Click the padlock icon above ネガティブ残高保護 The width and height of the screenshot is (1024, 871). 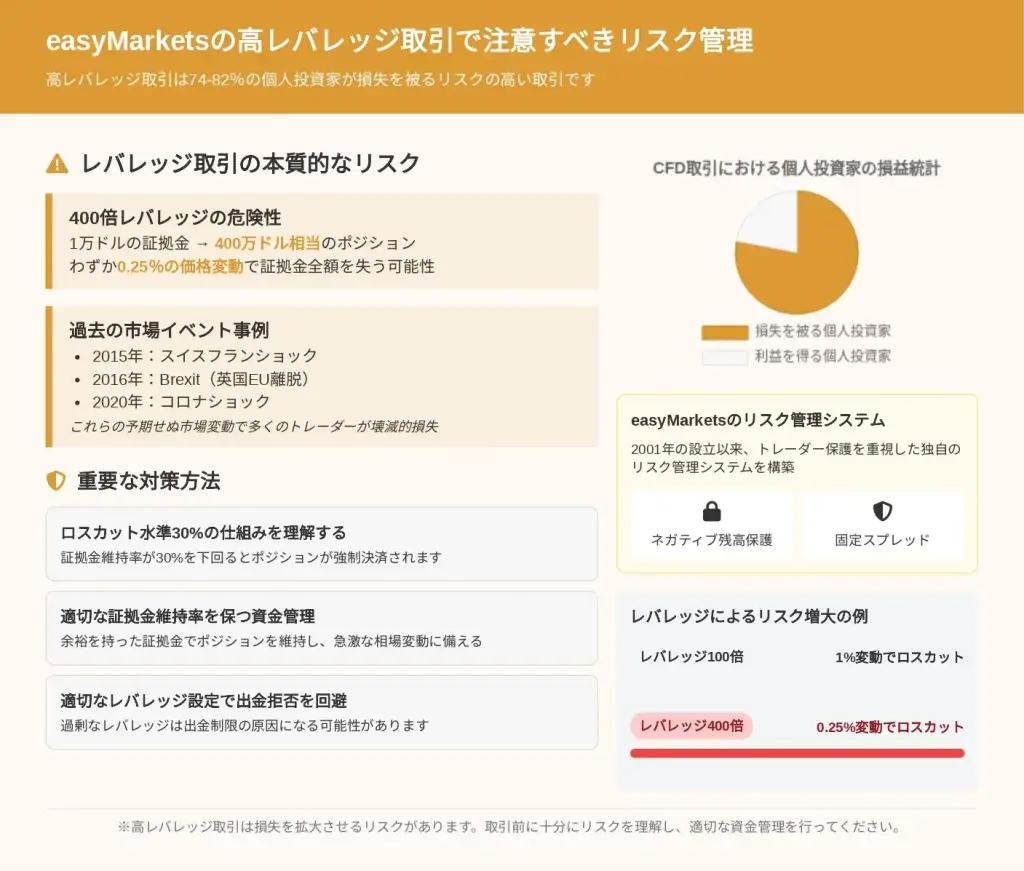click(x=712, y=512)
